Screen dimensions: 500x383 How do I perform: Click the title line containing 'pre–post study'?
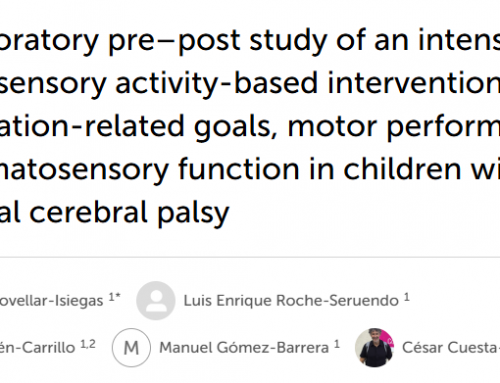click(250, 42)
